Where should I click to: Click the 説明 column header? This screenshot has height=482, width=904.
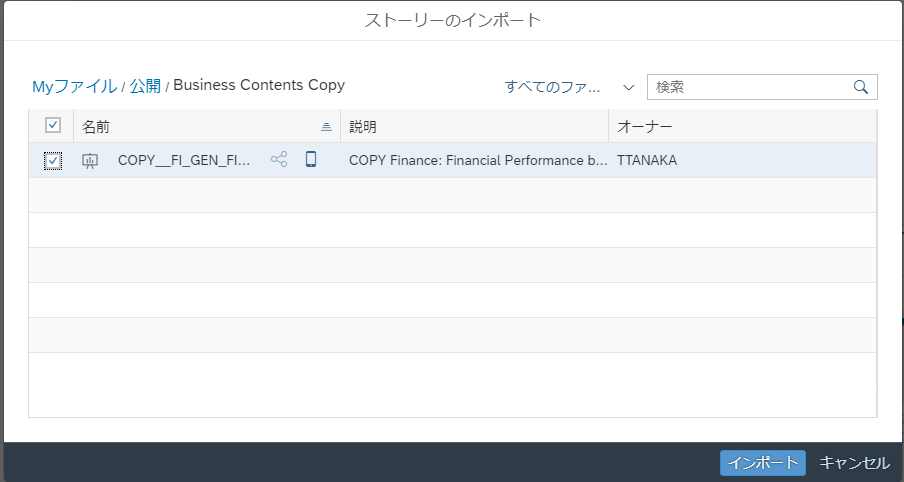363,127
